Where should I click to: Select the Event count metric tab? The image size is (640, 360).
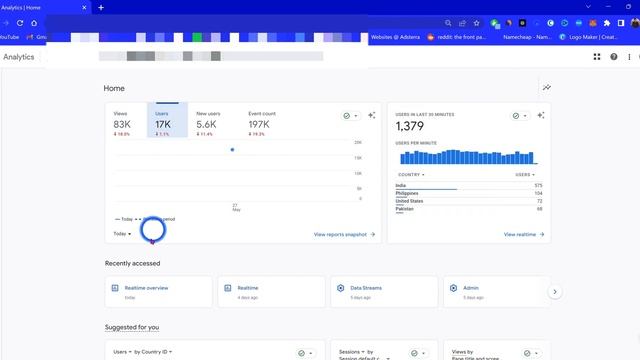pyautogui.click(x=262, y=124)
